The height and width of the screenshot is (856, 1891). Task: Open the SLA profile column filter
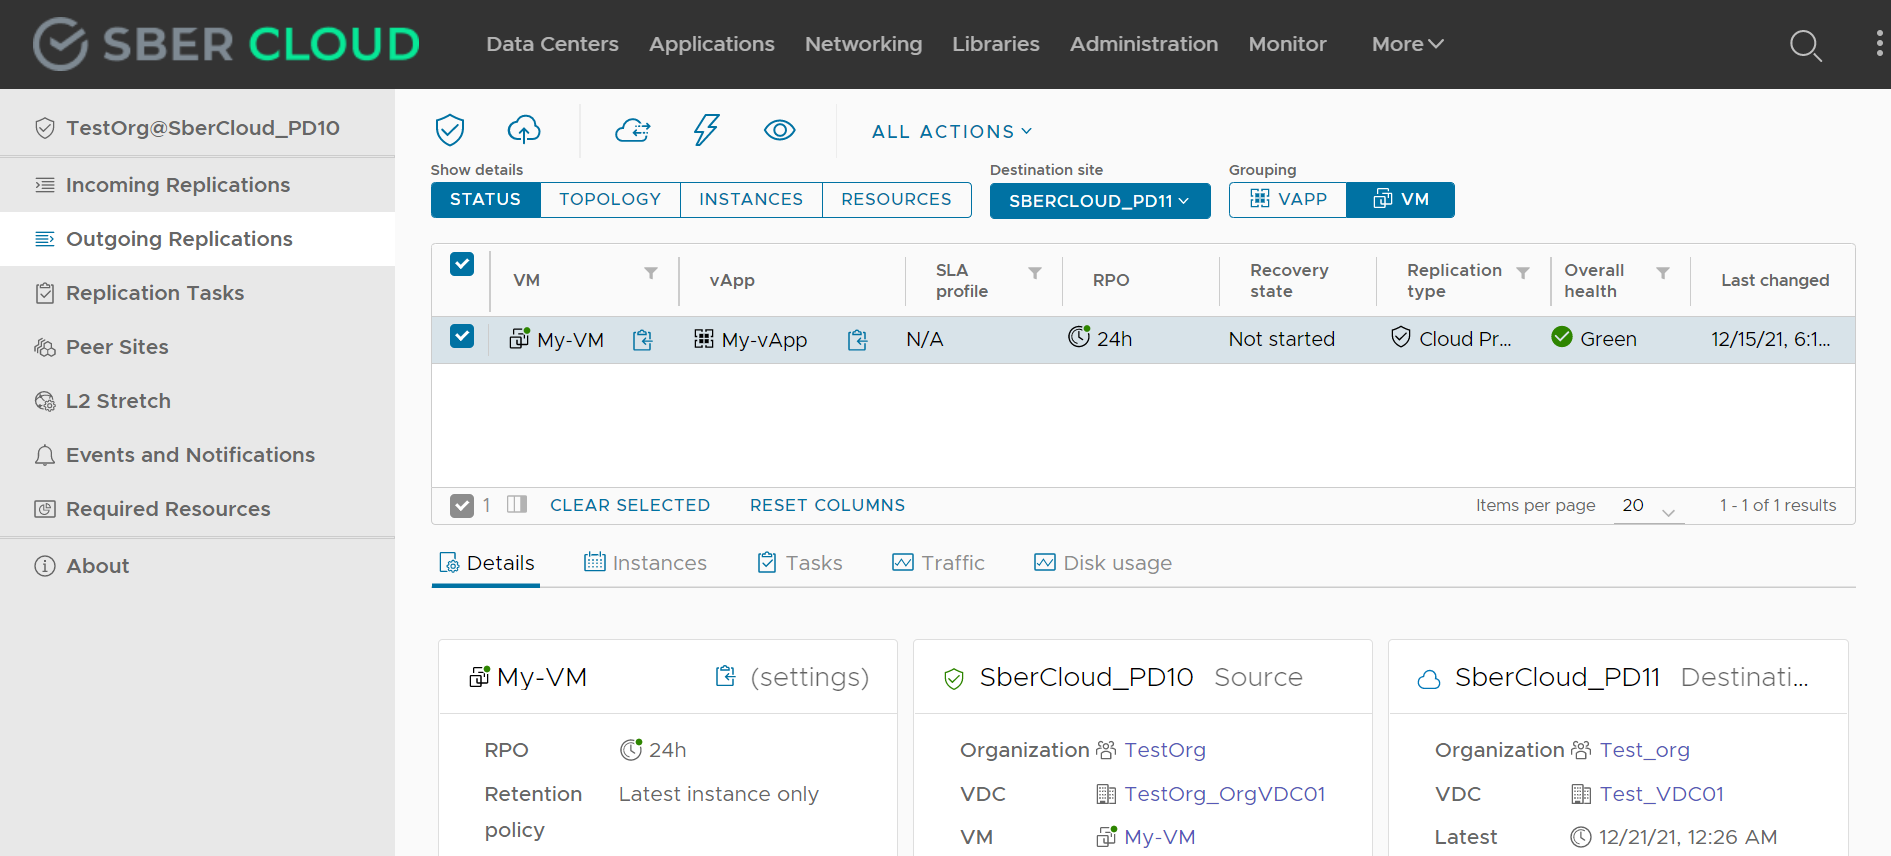click(x=1035, y=272)
